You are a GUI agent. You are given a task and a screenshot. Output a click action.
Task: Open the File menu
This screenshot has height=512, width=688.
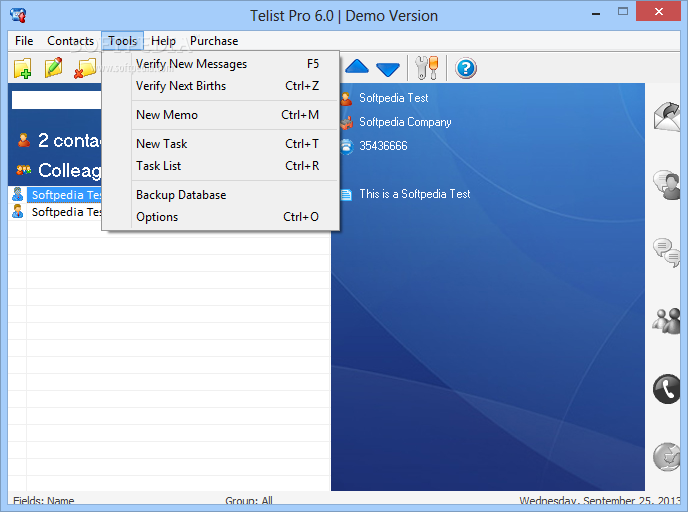pyautogui.click(x=24, y=41)
